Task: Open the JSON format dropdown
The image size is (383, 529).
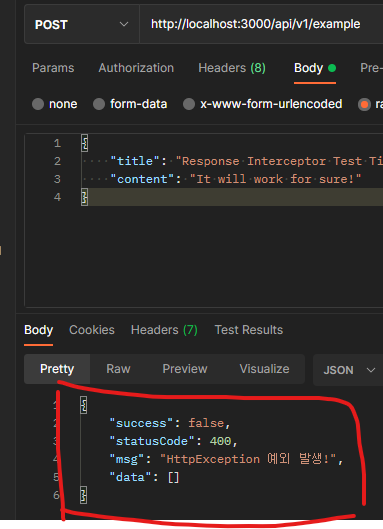Action: point(349,370)
